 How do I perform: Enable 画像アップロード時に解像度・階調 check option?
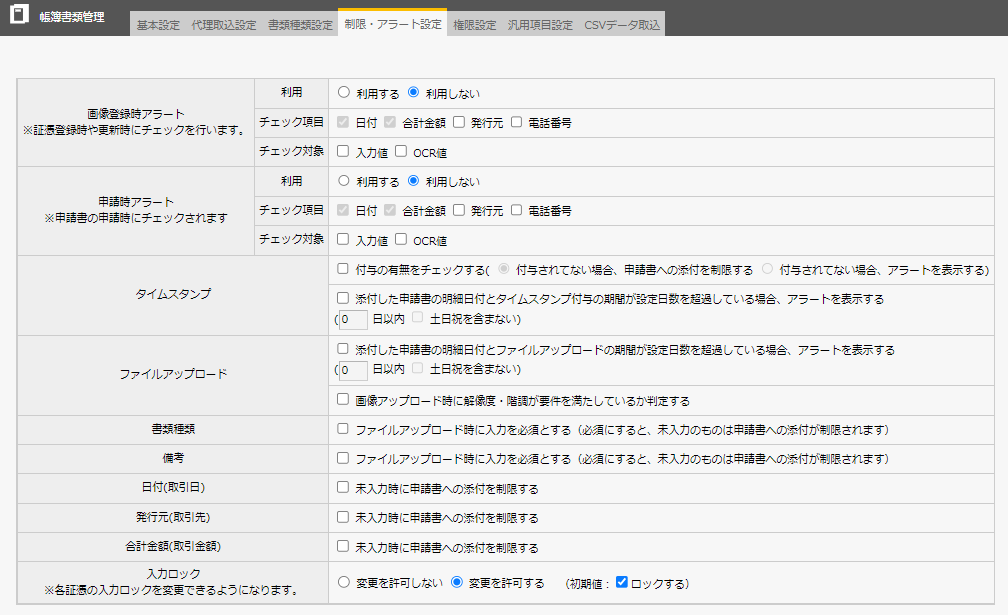pyautogui.click(x=343, y=400)
